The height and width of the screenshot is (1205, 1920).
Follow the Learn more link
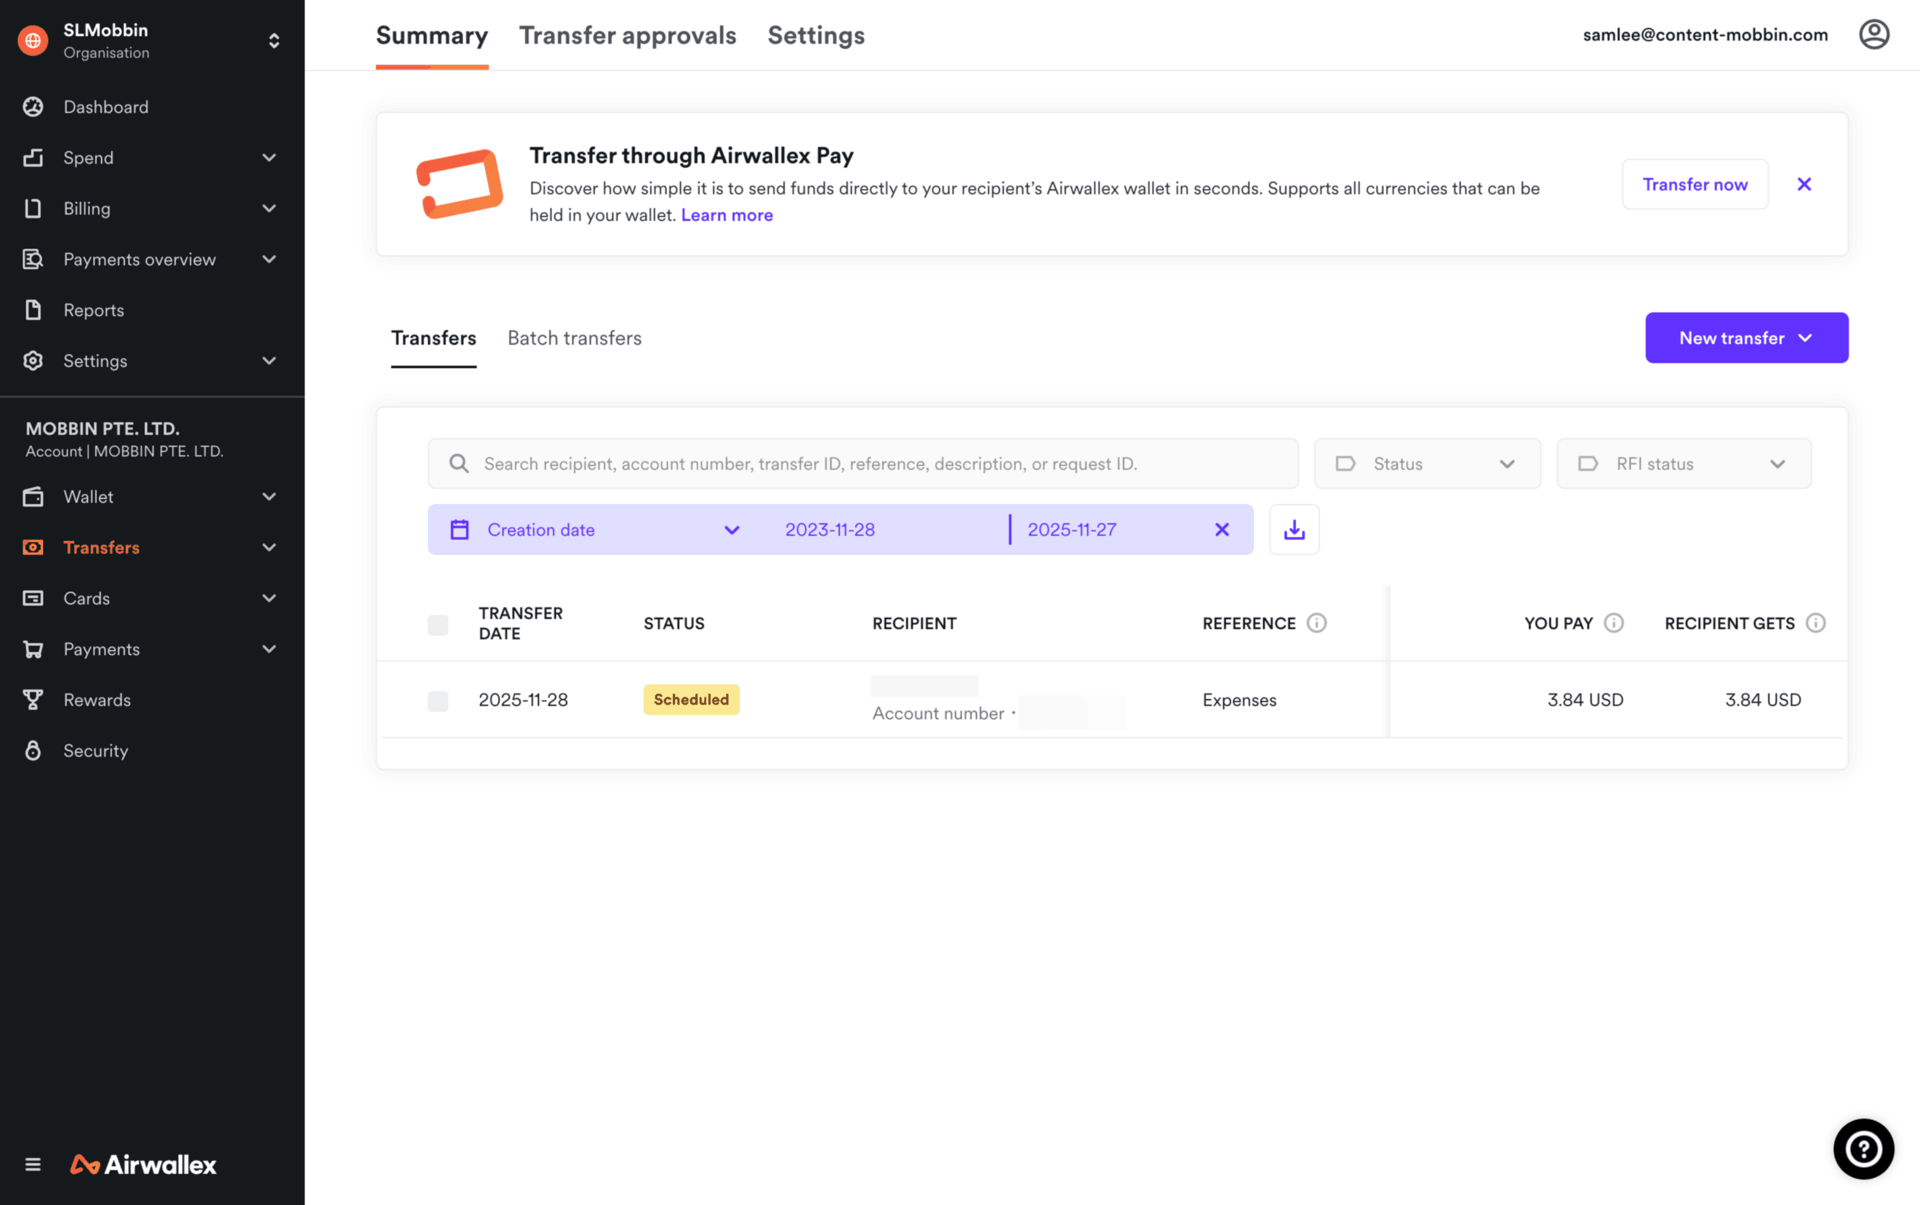pos(727,215)
